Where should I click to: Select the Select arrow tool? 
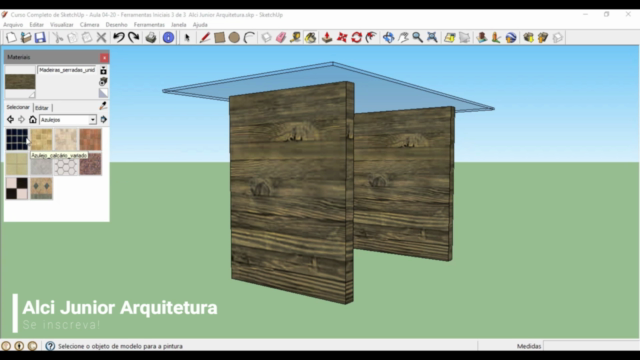[187, 38]
